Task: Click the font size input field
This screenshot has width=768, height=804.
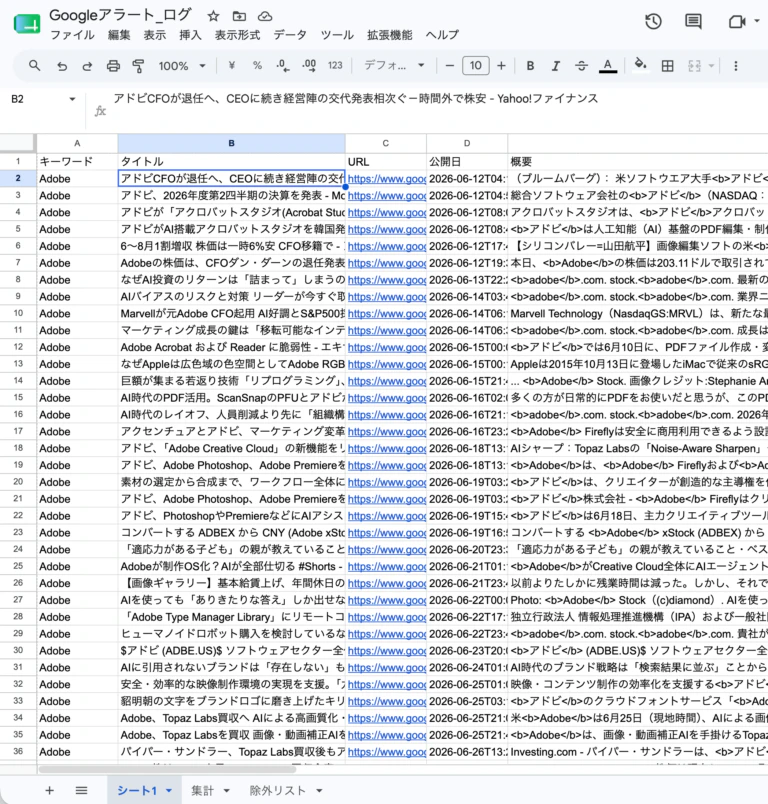Action: coord(475,66)
